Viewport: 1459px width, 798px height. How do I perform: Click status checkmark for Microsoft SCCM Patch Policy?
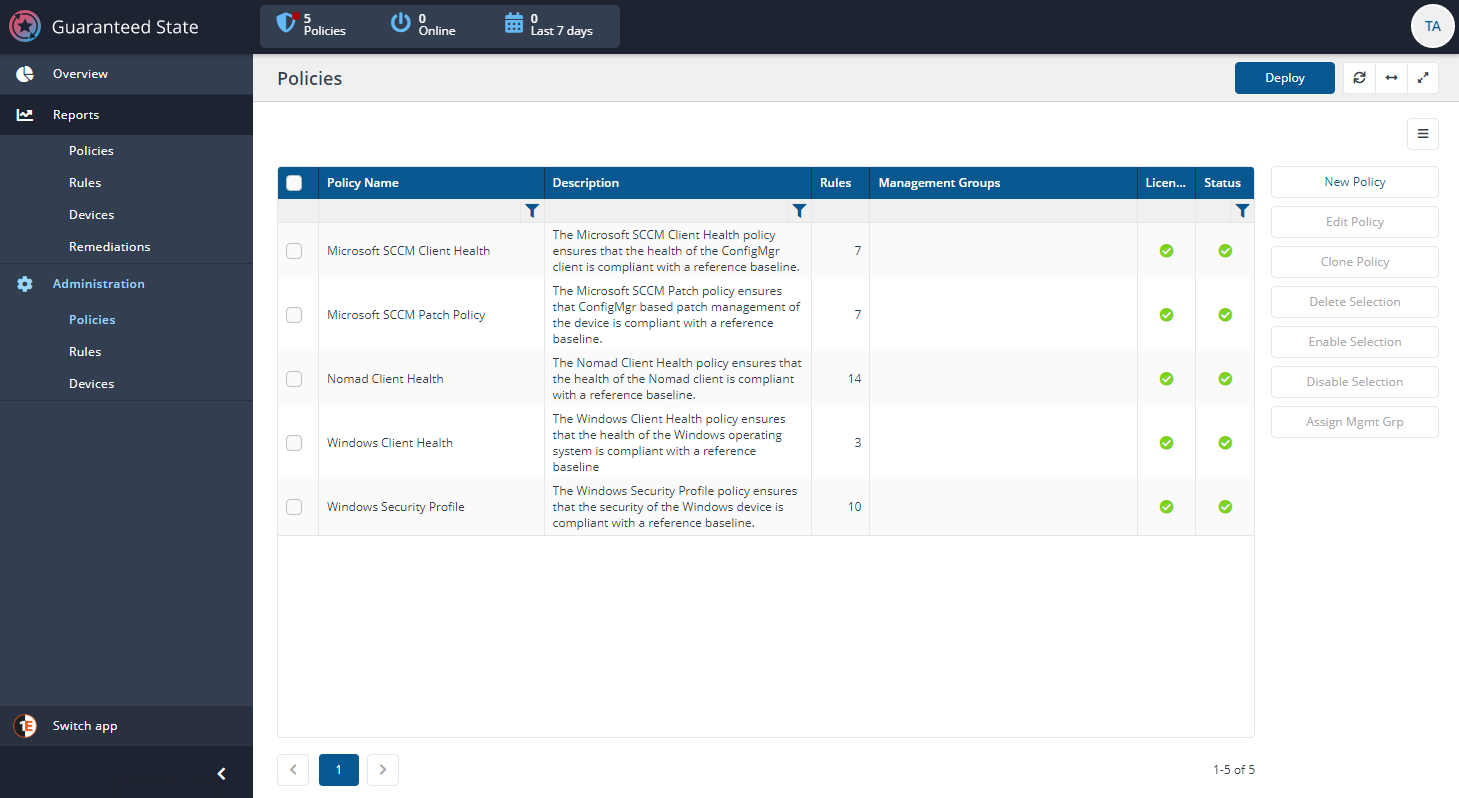tap(1225, 315)
